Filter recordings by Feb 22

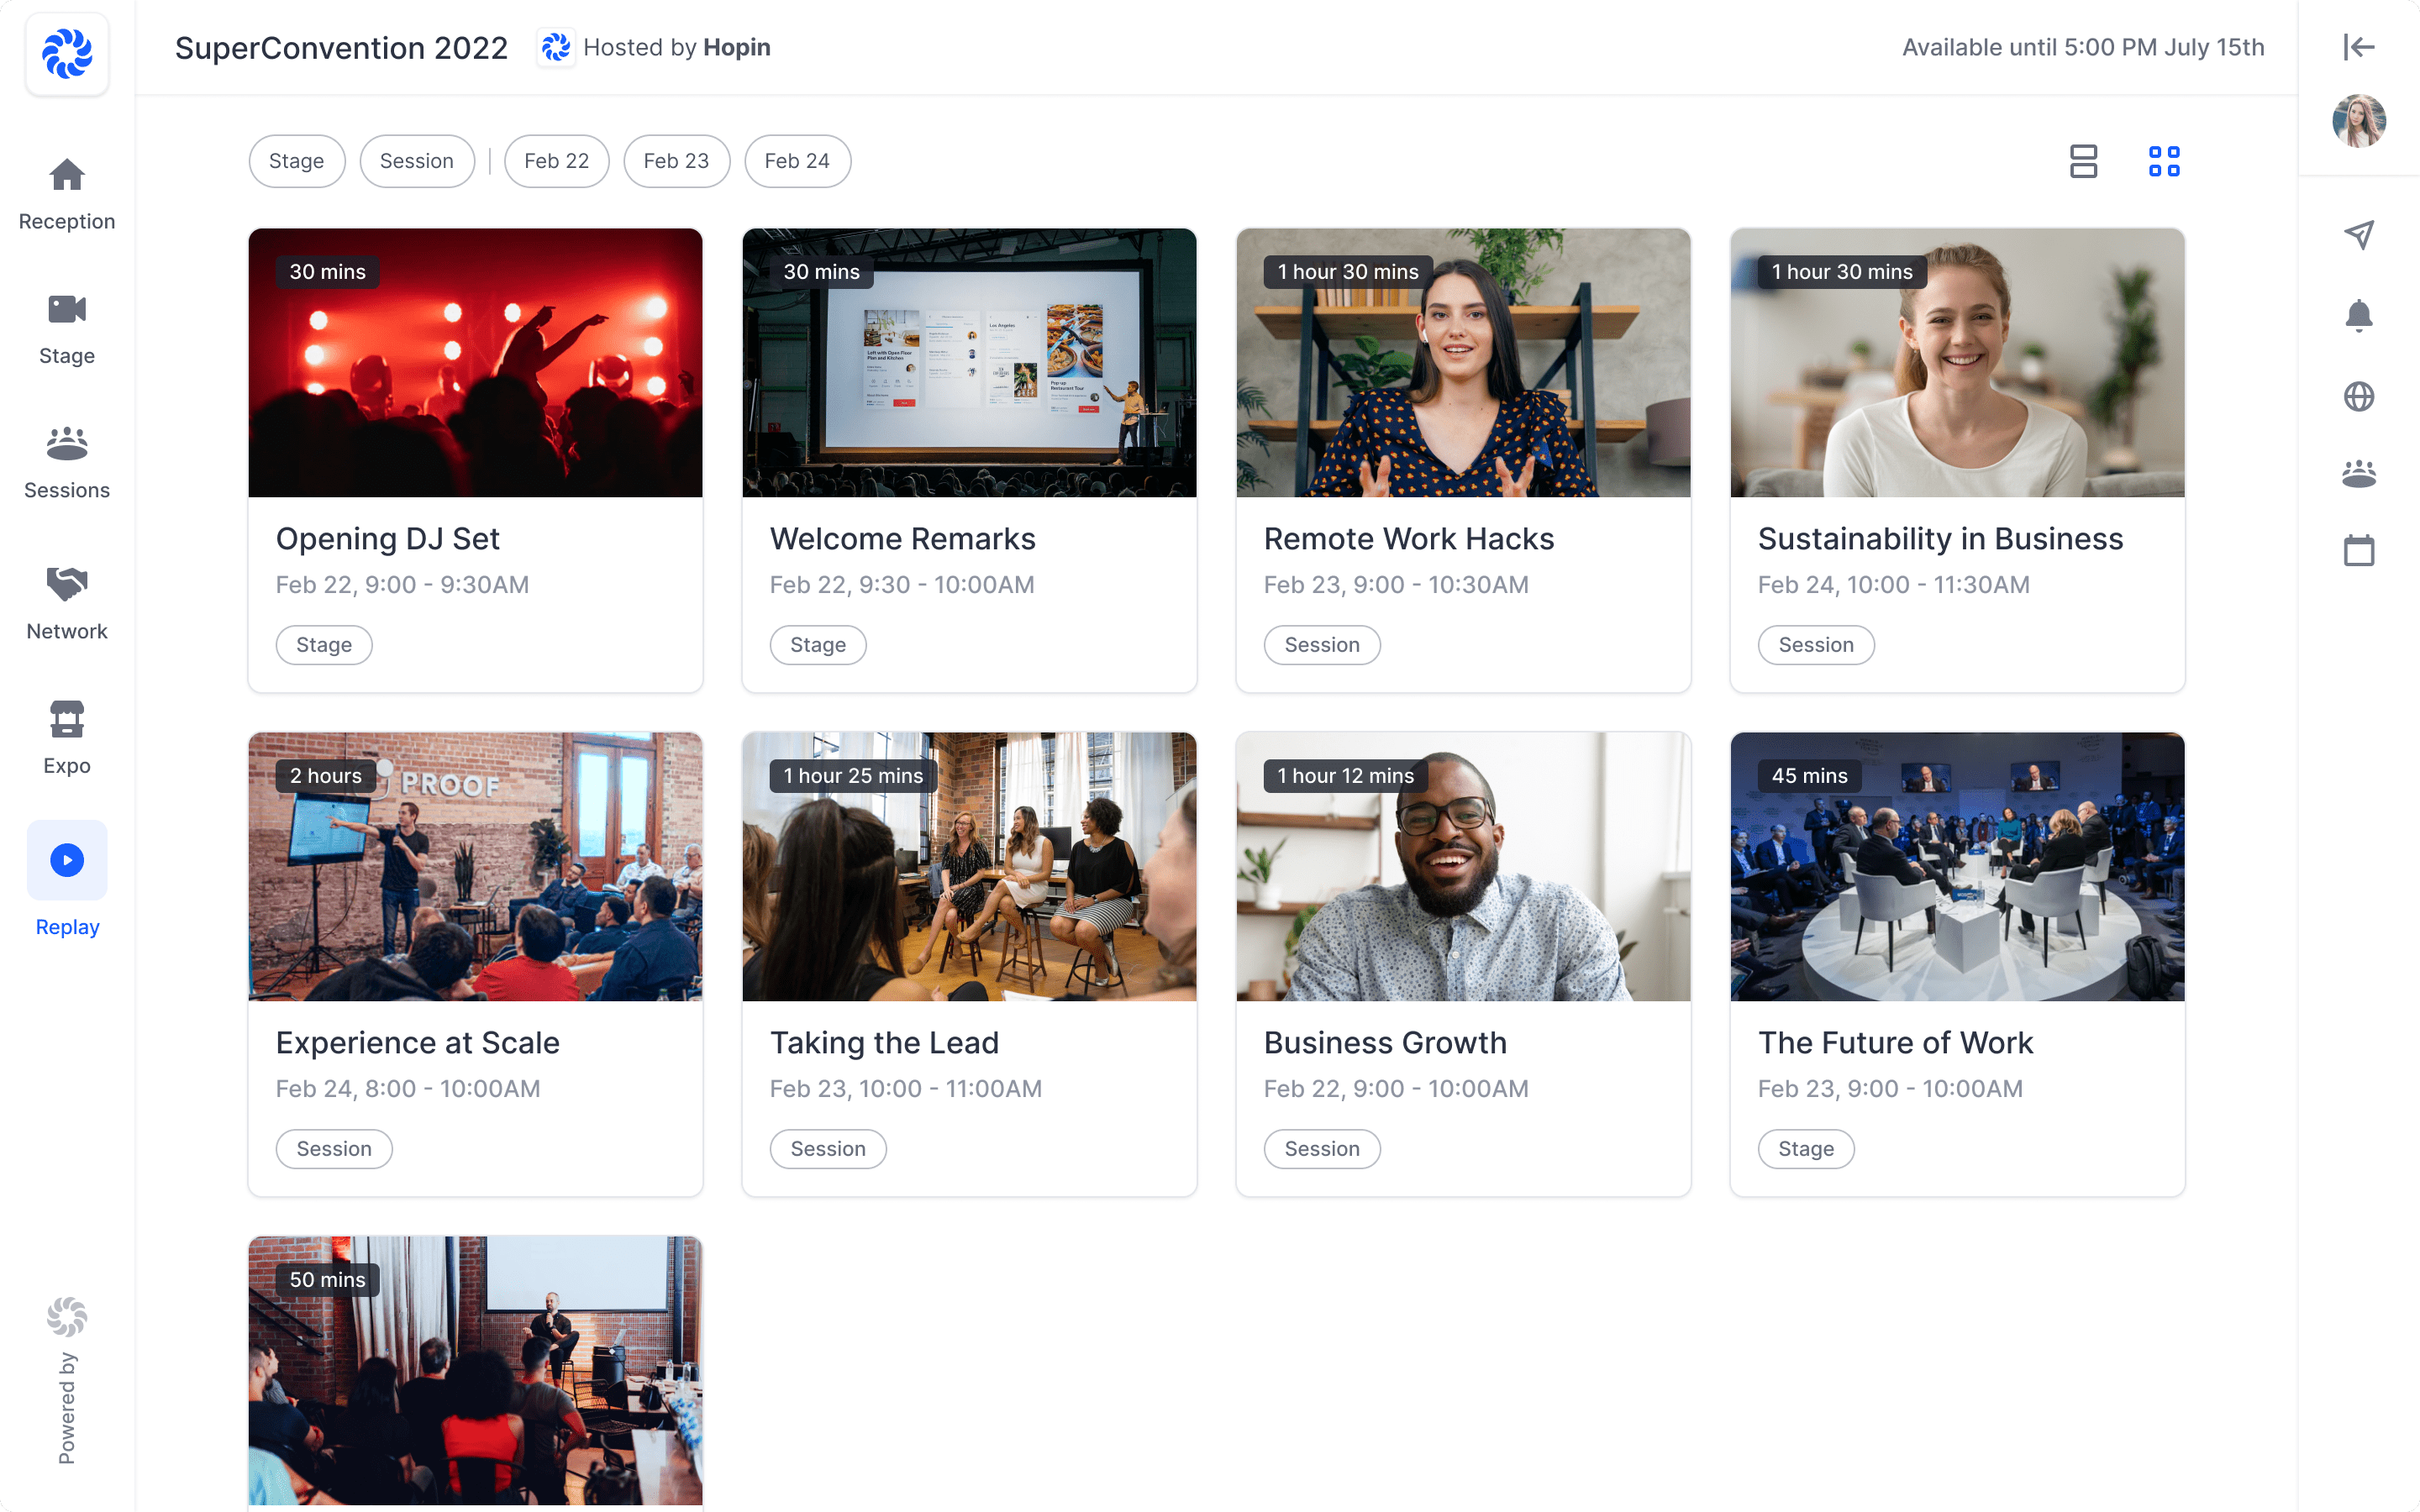(x=556, y=161)
